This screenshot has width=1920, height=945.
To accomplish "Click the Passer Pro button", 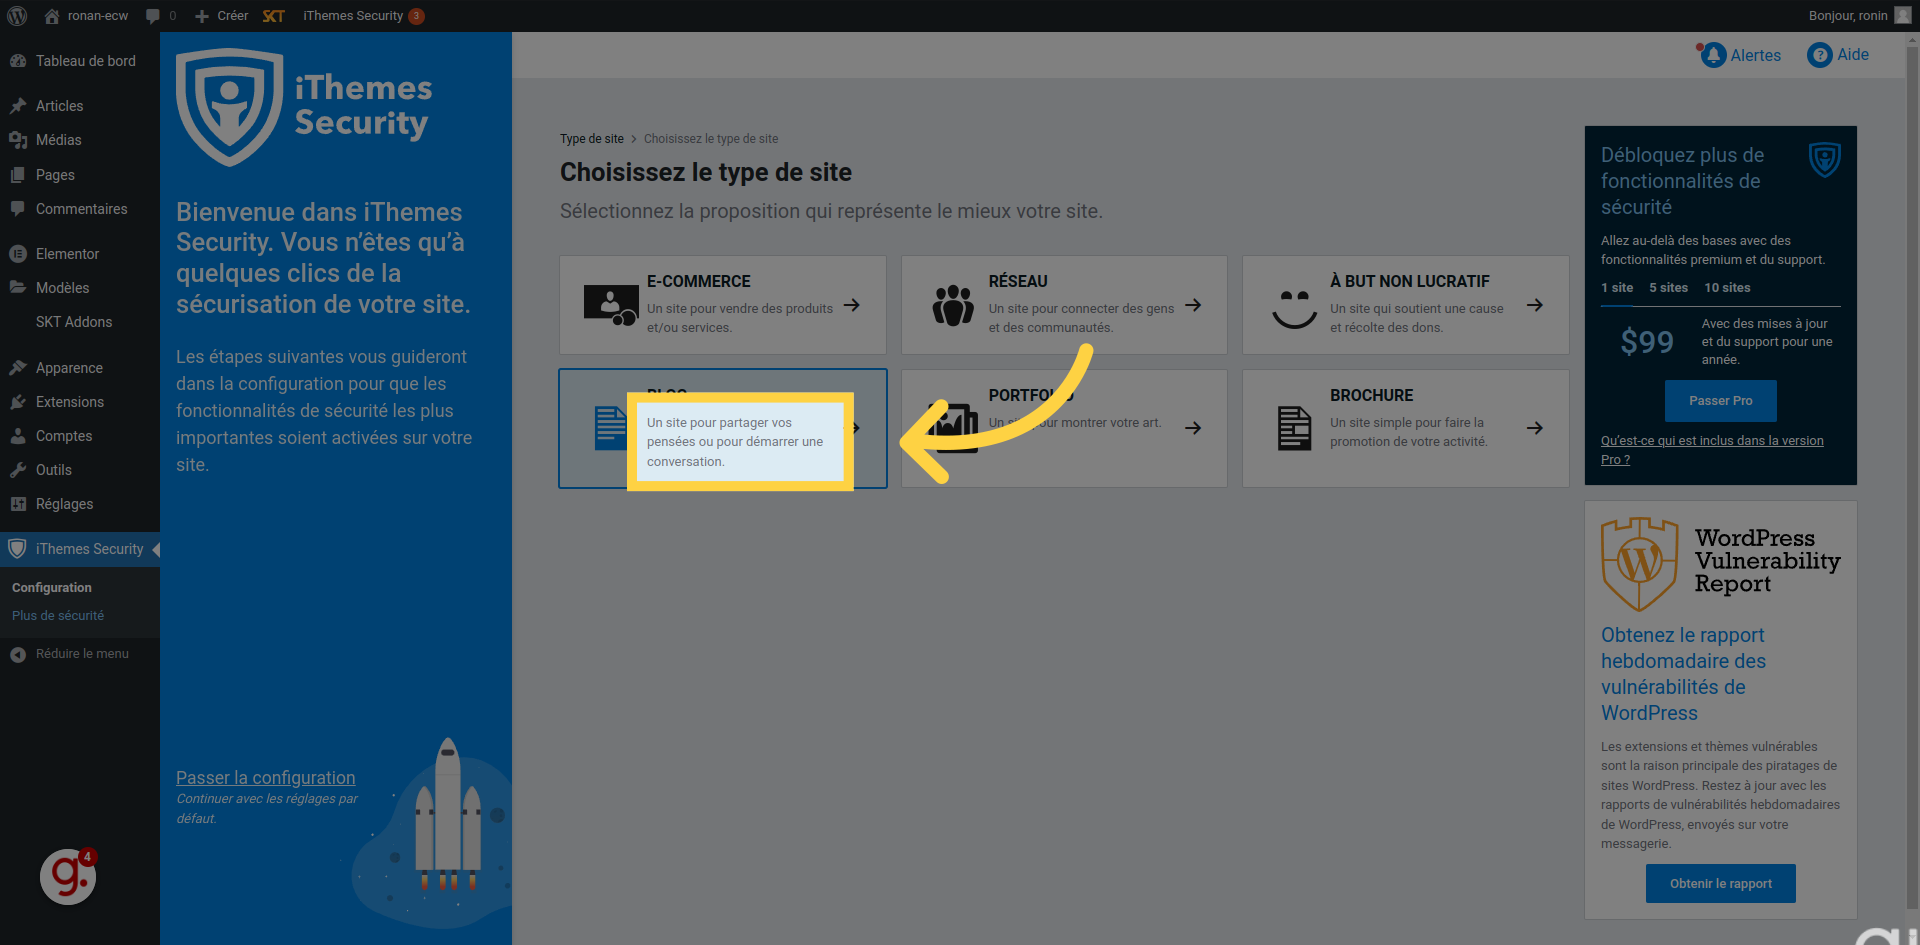I will pos(1721,401).
